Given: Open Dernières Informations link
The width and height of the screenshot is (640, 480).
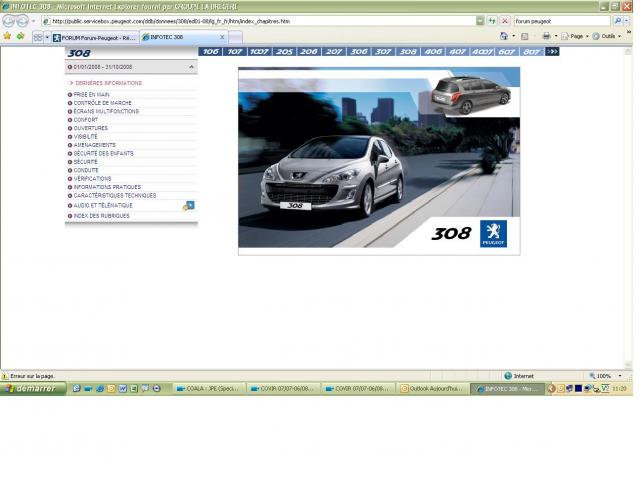Looking at the screenshot, I should tap(109, 83).
